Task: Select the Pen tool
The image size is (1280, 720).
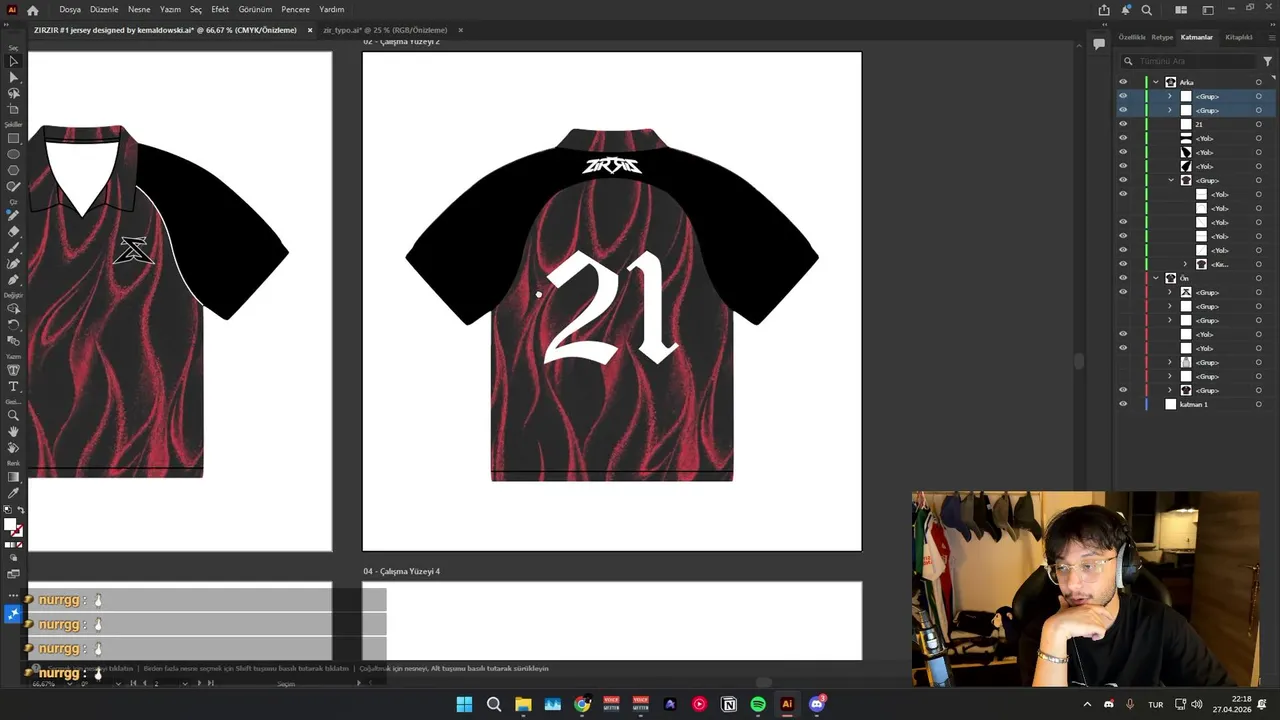Action: [13, 279]
